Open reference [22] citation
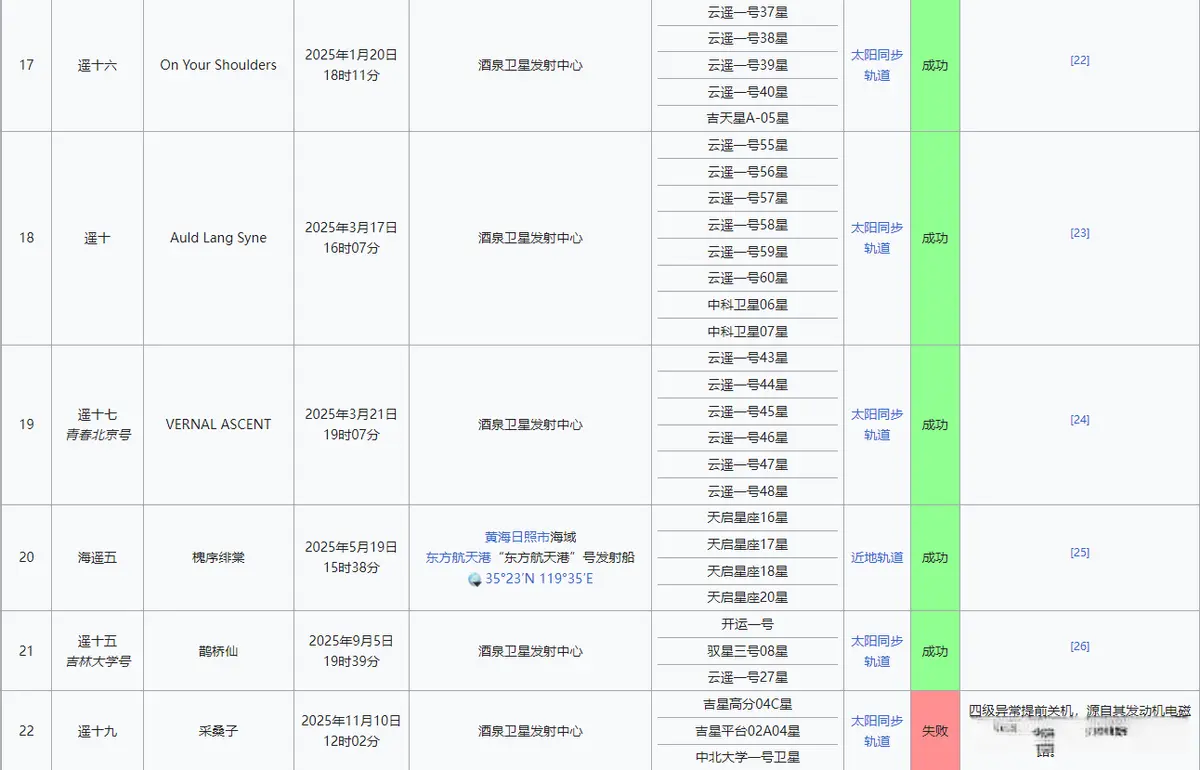Image resolution: width=1200 pixels, height=770 pixels. (x=1080, y=60)
